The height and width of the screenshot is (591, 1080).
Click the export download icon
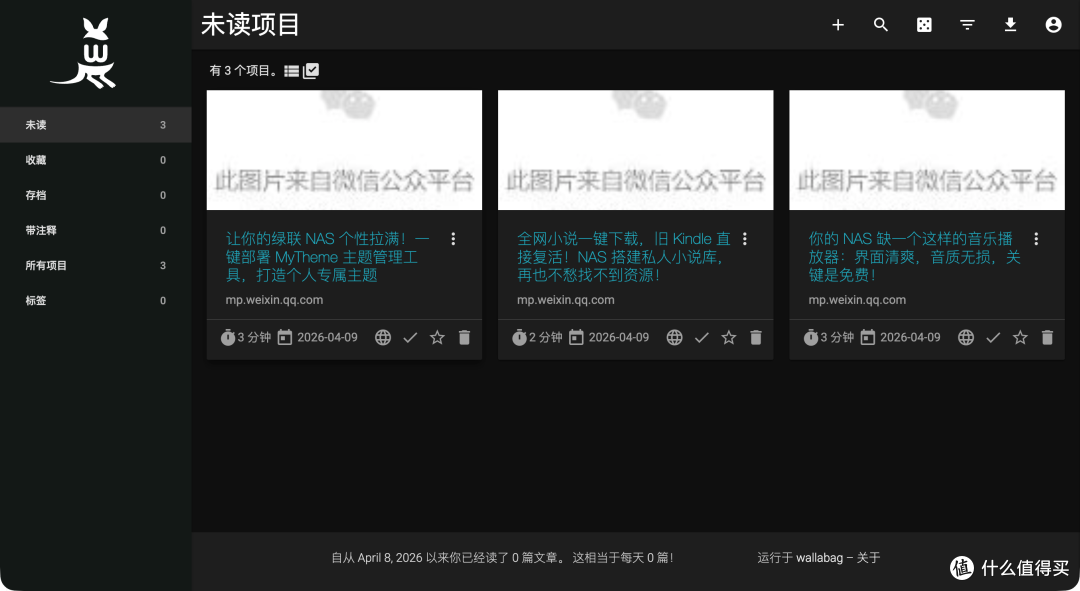[1010, 25]
